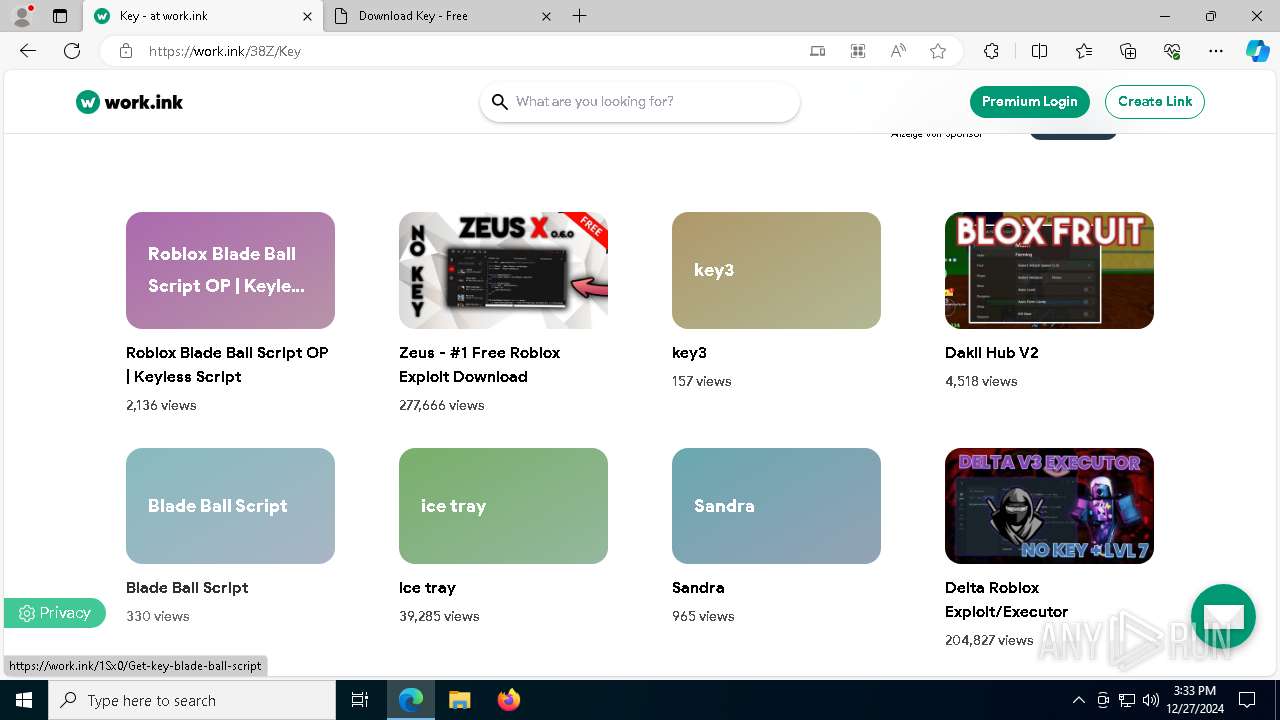The image size is (1280, 720).
Task: Open the Zeus X thumbnail card
Action: [503, 270]
